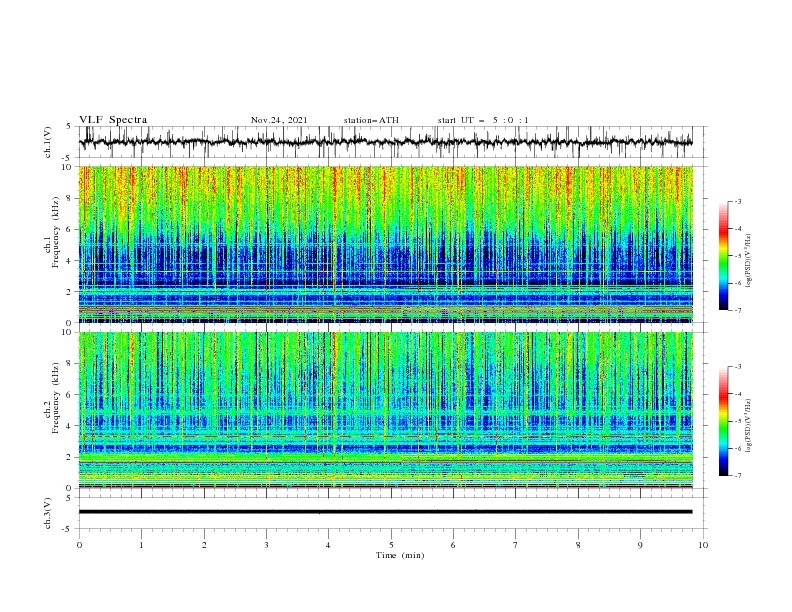Click the ch.3 flat black waveform band
Screen dimensions: 792x612
[385, 512]
